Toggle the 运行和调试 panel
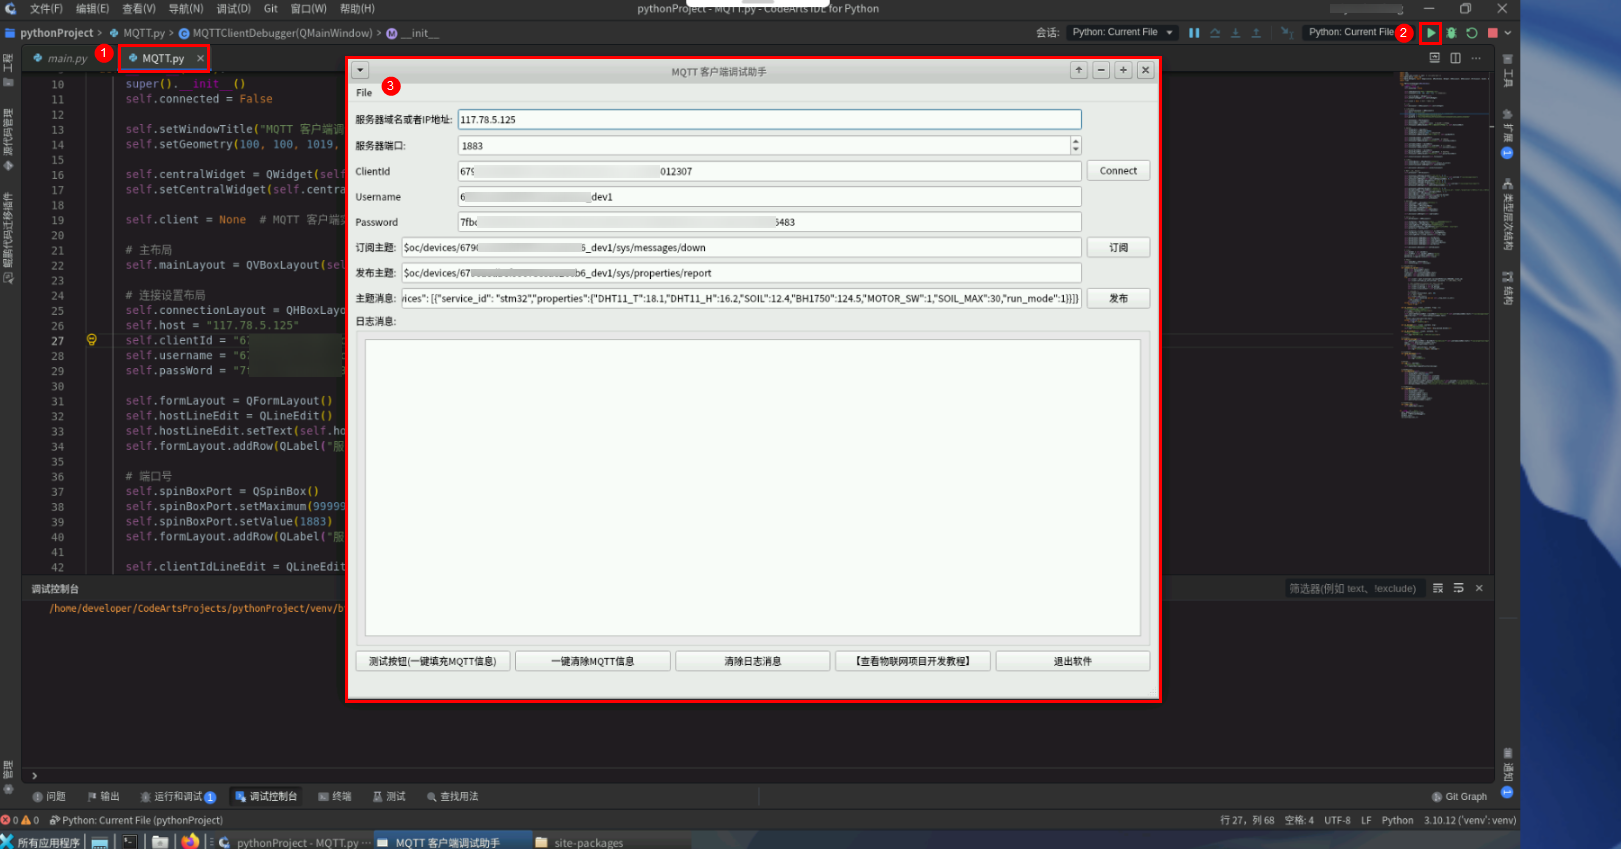The image size is (1621, 849). pos(178,797)
